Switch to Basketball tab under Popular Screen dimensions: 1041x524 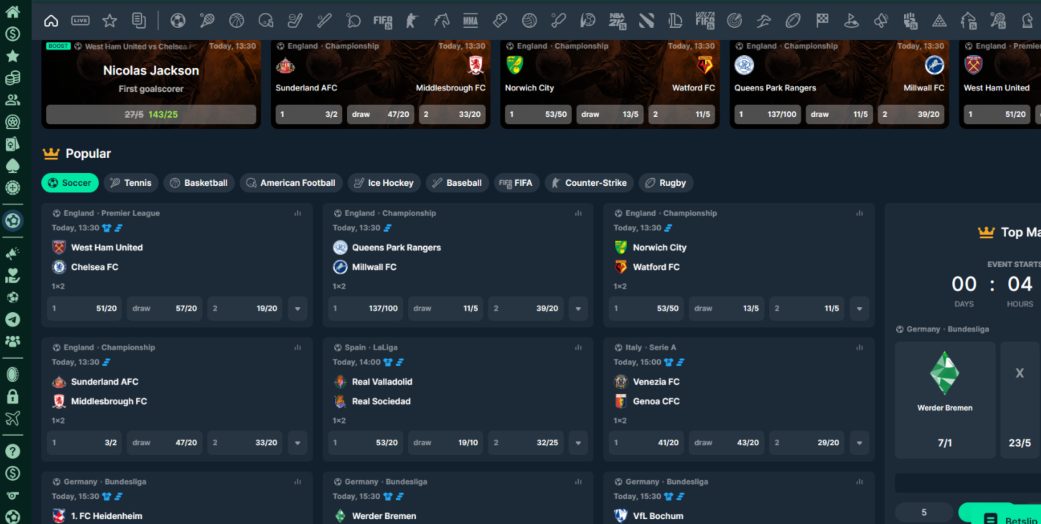click(x=199, y=183)
